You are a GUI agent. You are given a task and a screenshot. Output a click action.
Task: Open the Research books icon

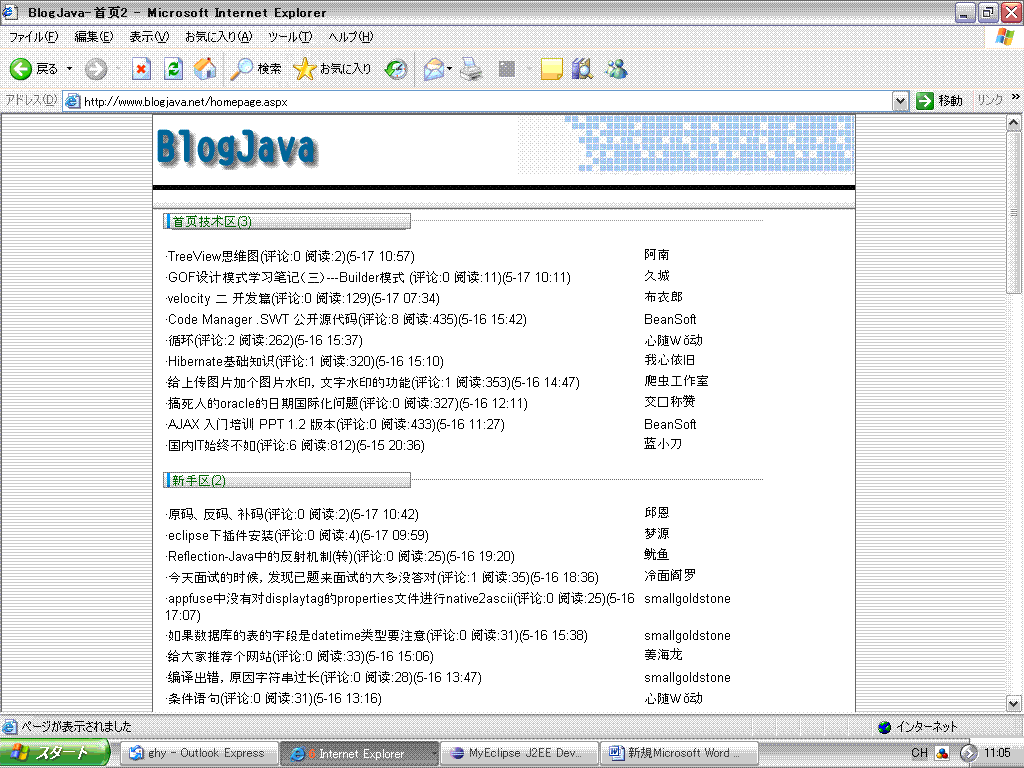[583, 69]
